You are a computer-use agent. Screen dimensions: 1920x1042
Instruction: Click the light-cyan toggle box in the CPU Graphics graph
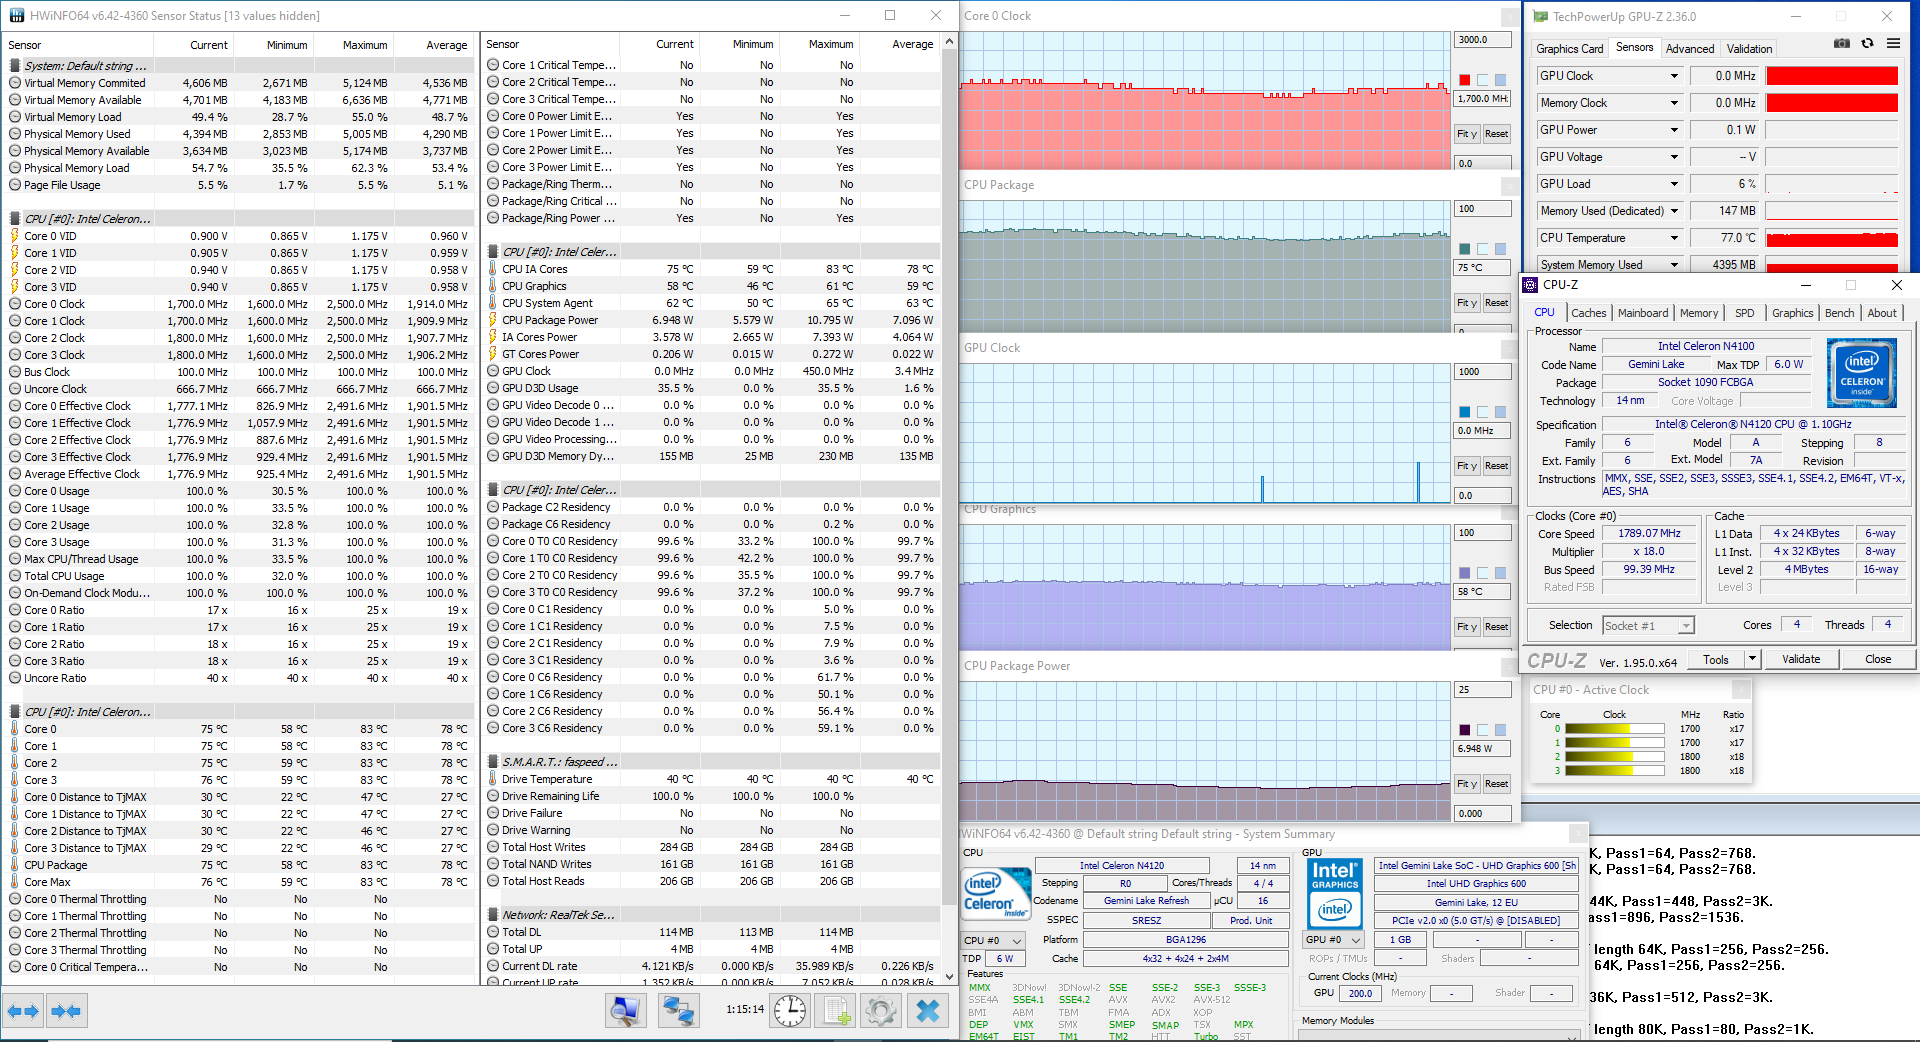[x=1482, y=573]
